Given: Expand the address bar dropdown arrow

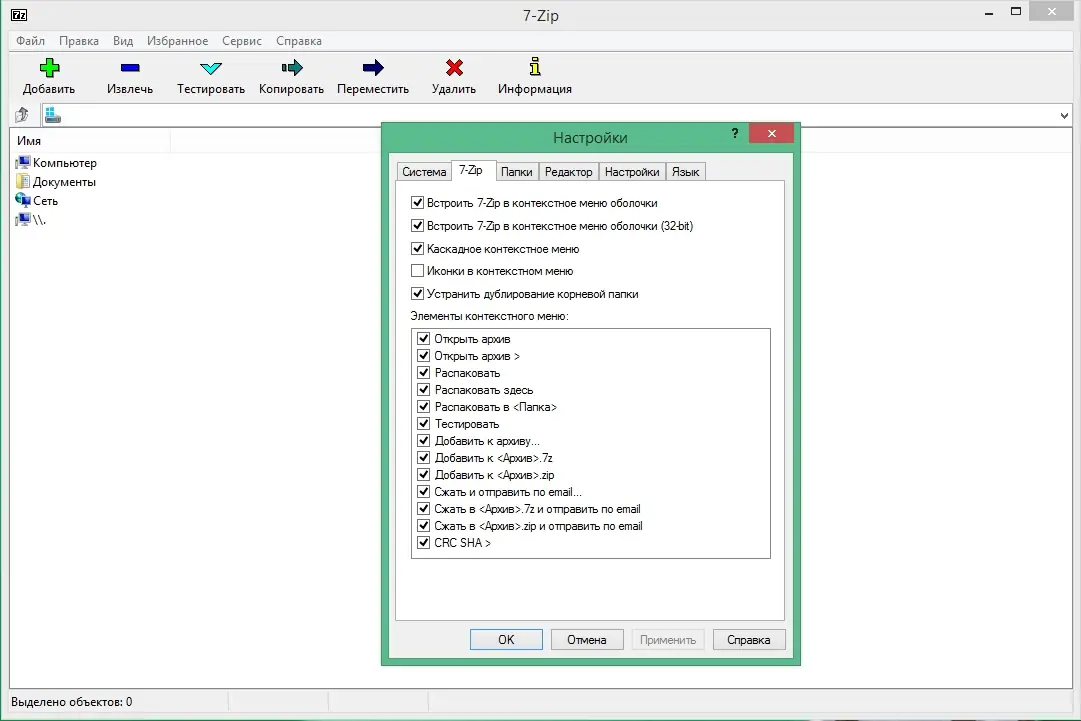Looking at the screenshot, I should tap(1064, 115).
